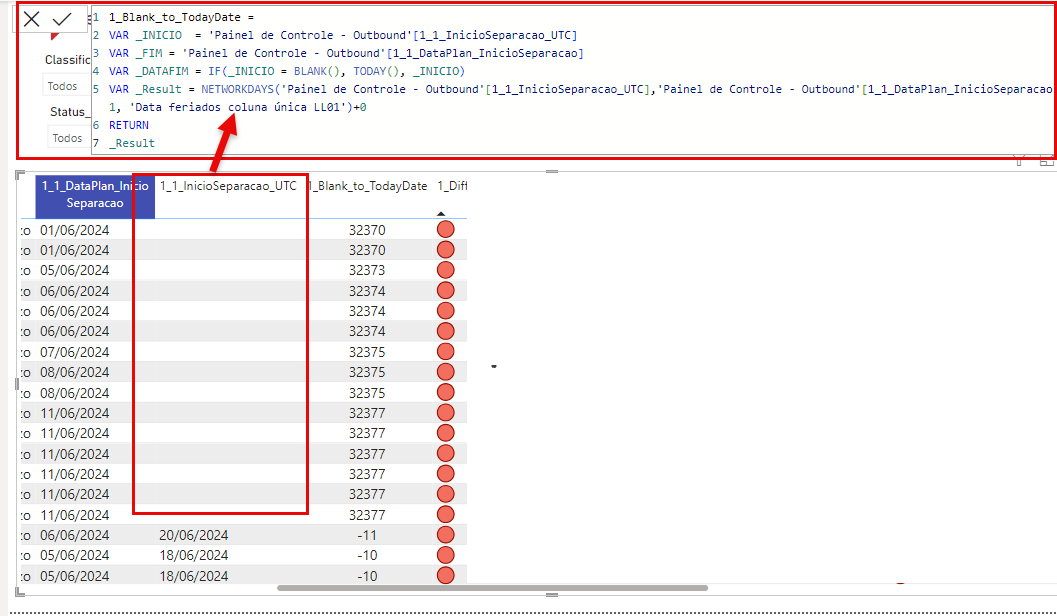Click the 1_1_InicioSeparacao_UTC column header
This screenshot has width=1057, height=616.
tap(228, 186)
